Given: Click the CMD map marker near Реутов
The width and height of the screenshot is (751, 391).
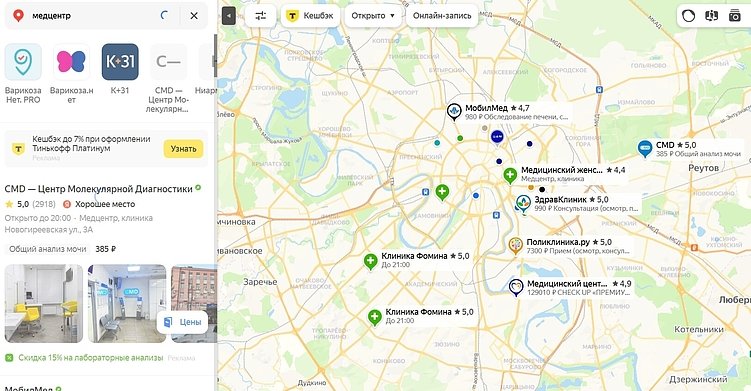Looking at the screenshot, I should click(x=645, y=149).
